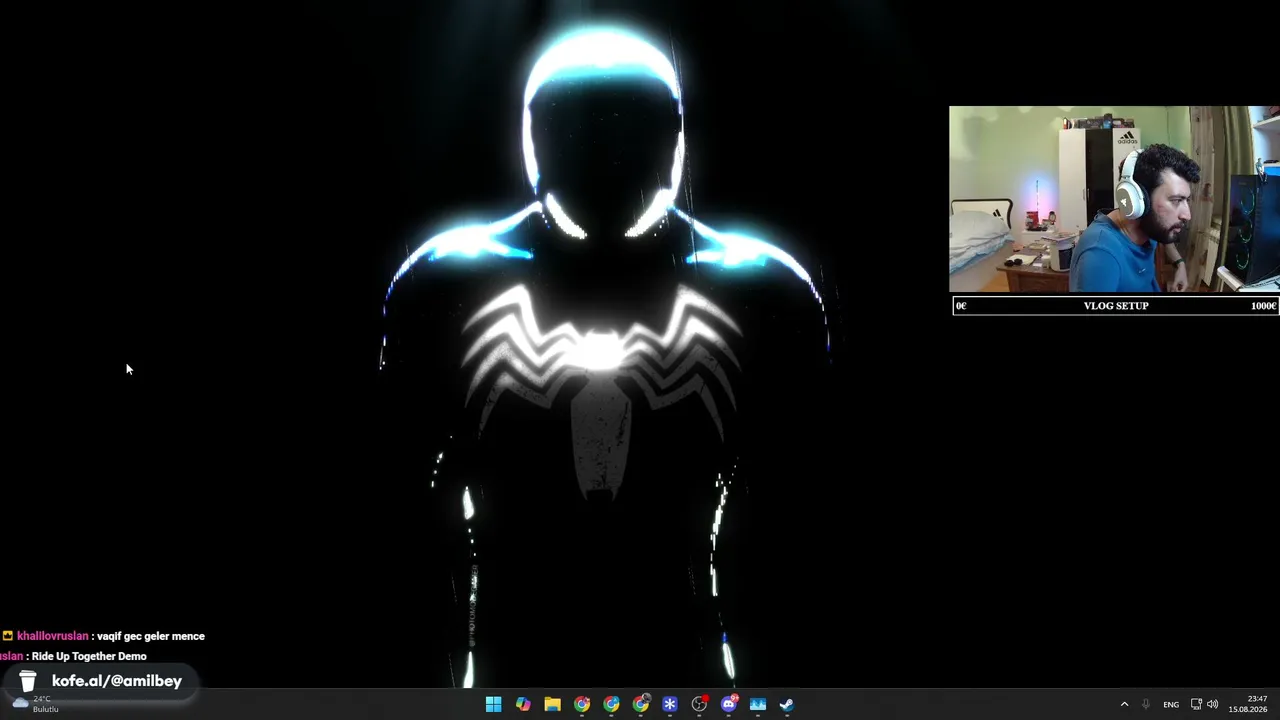Click the chat message "vaqif gec geler mence"

[151, 636]
